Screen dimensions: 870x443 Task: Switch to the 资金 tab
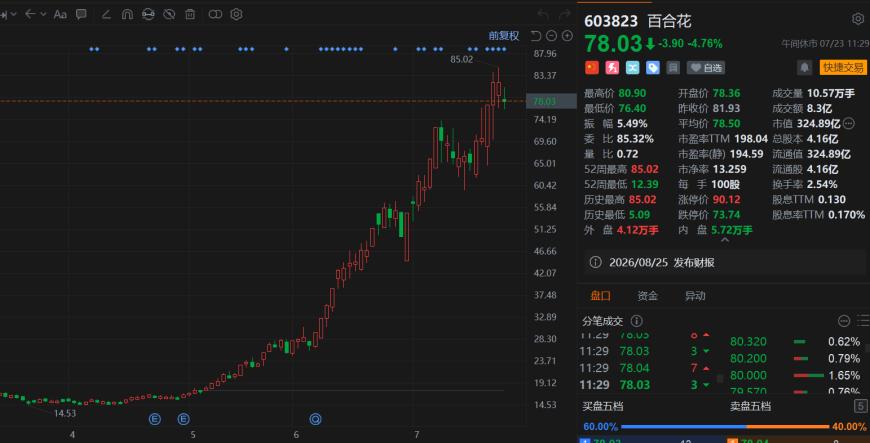pyautogui.click(x=648, y=296)
